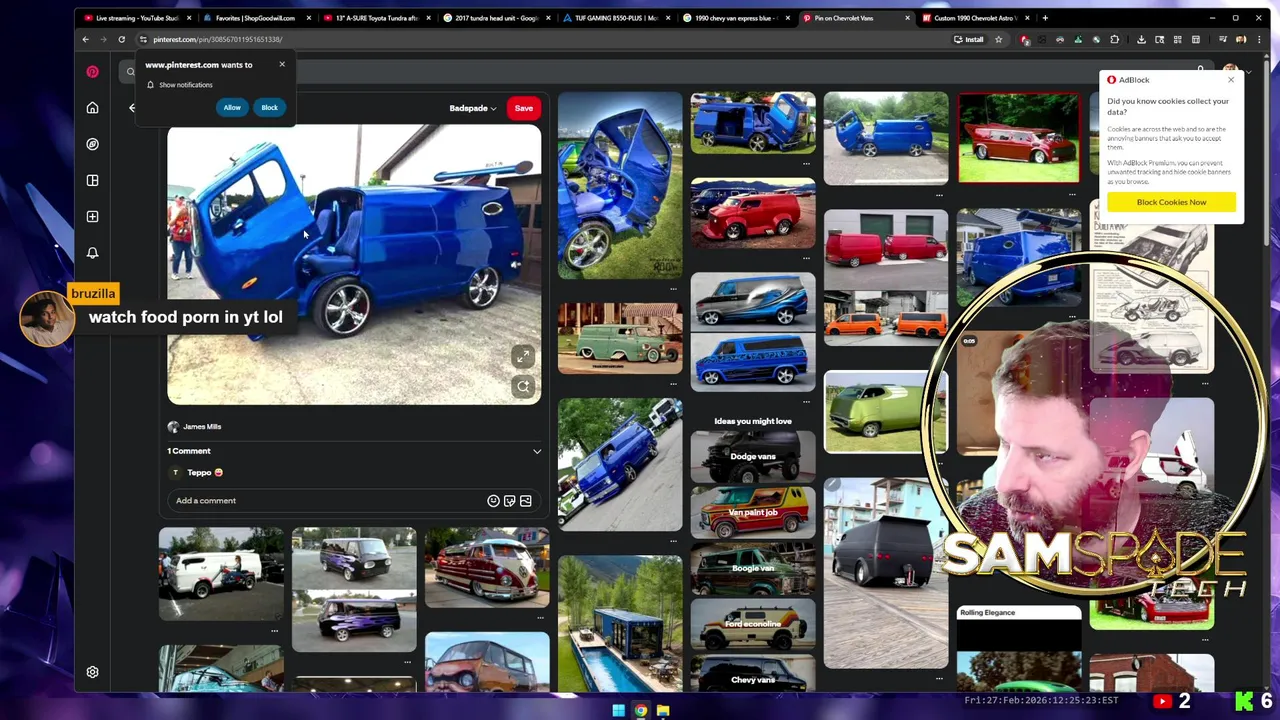Attach a photo to the comment
The width and height of the screenshot is (1280, 720).
point(525,500)
